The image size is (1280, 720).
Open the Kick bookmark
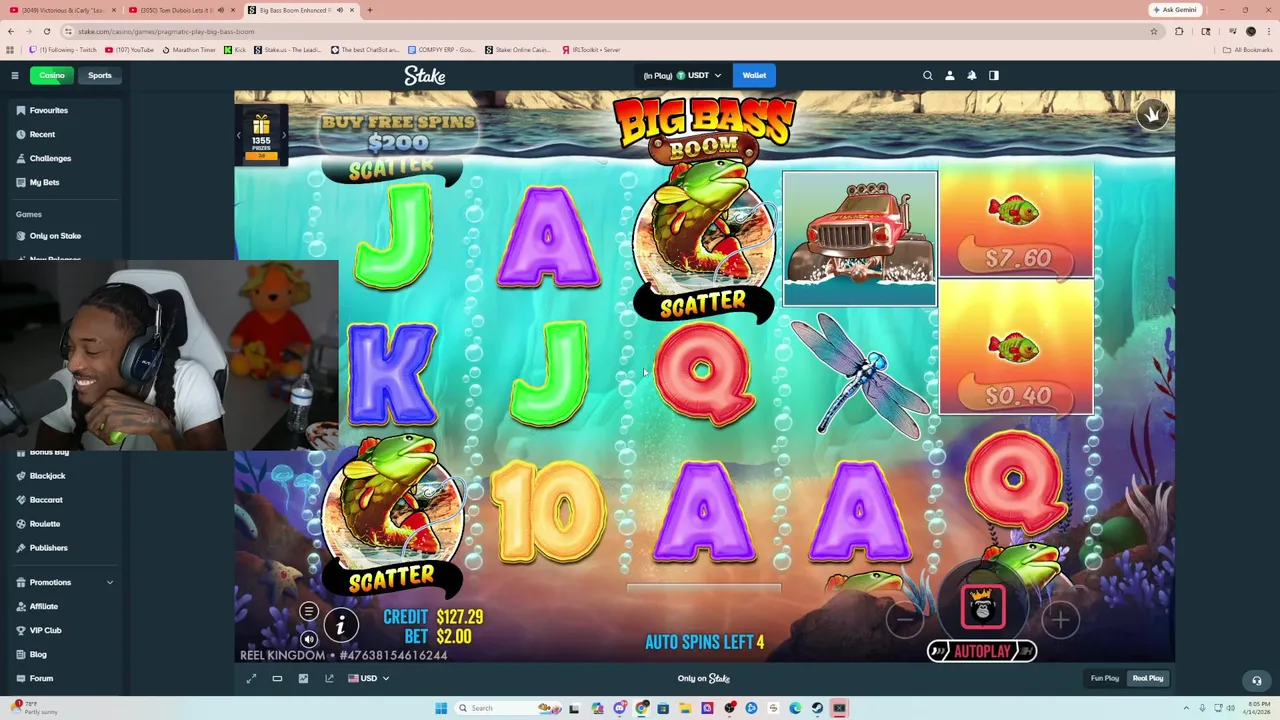point(235,50)
